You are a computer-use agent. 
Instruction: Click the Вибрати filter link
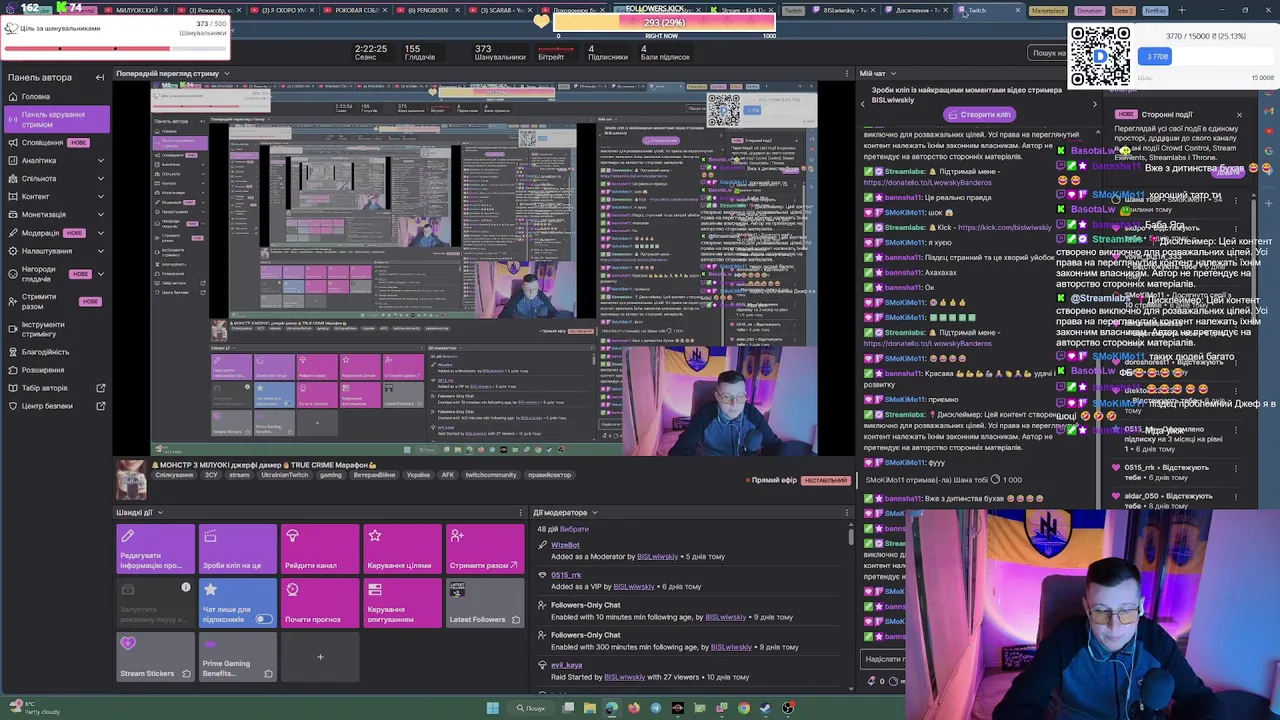[575, 529]
